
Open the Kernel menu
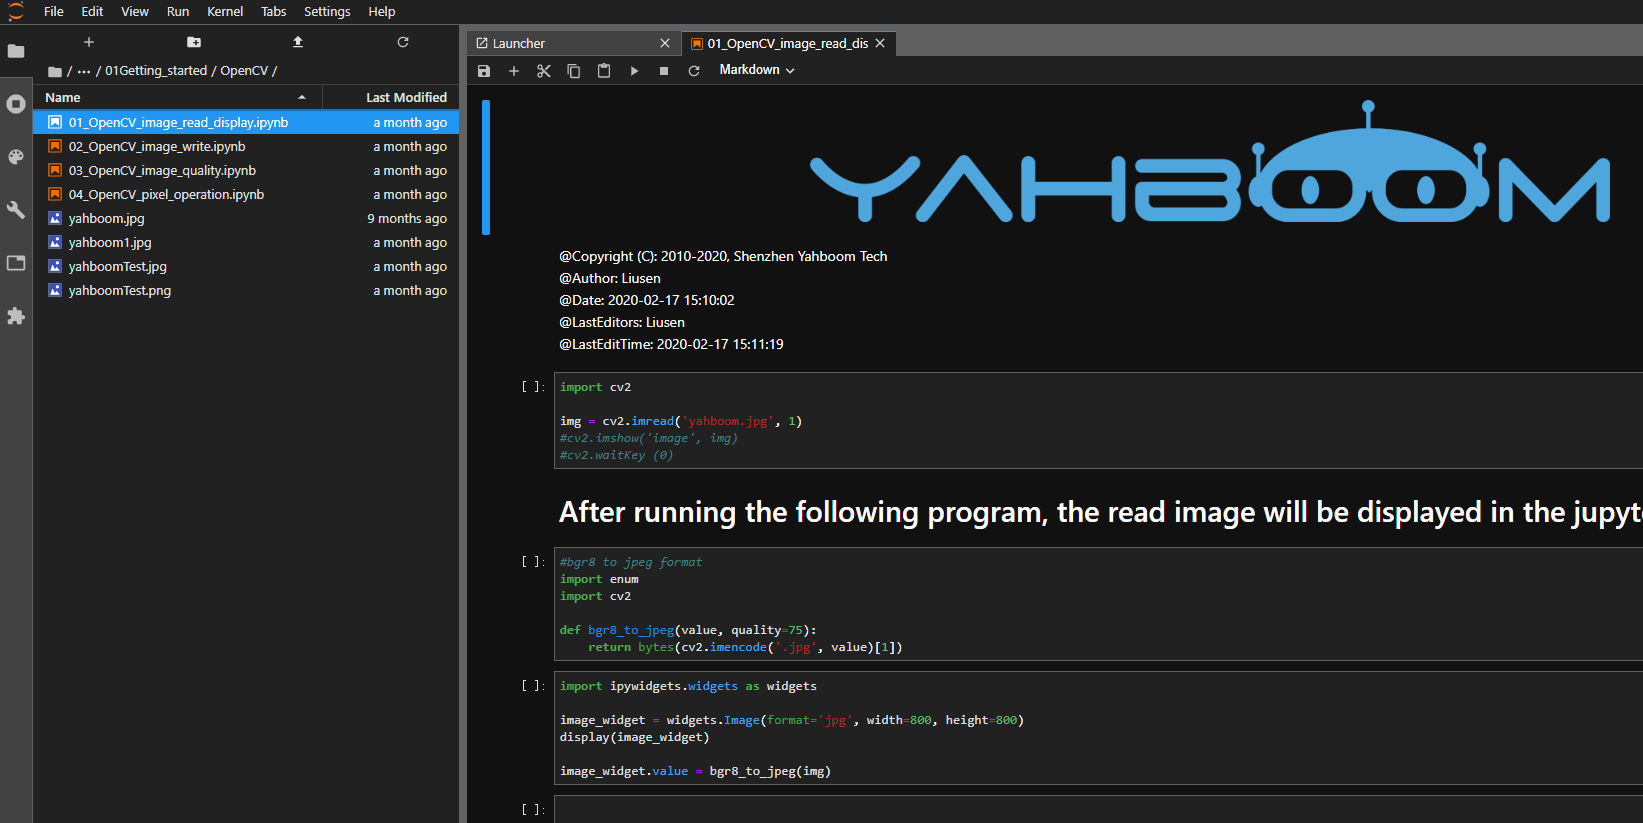point(225,12)
